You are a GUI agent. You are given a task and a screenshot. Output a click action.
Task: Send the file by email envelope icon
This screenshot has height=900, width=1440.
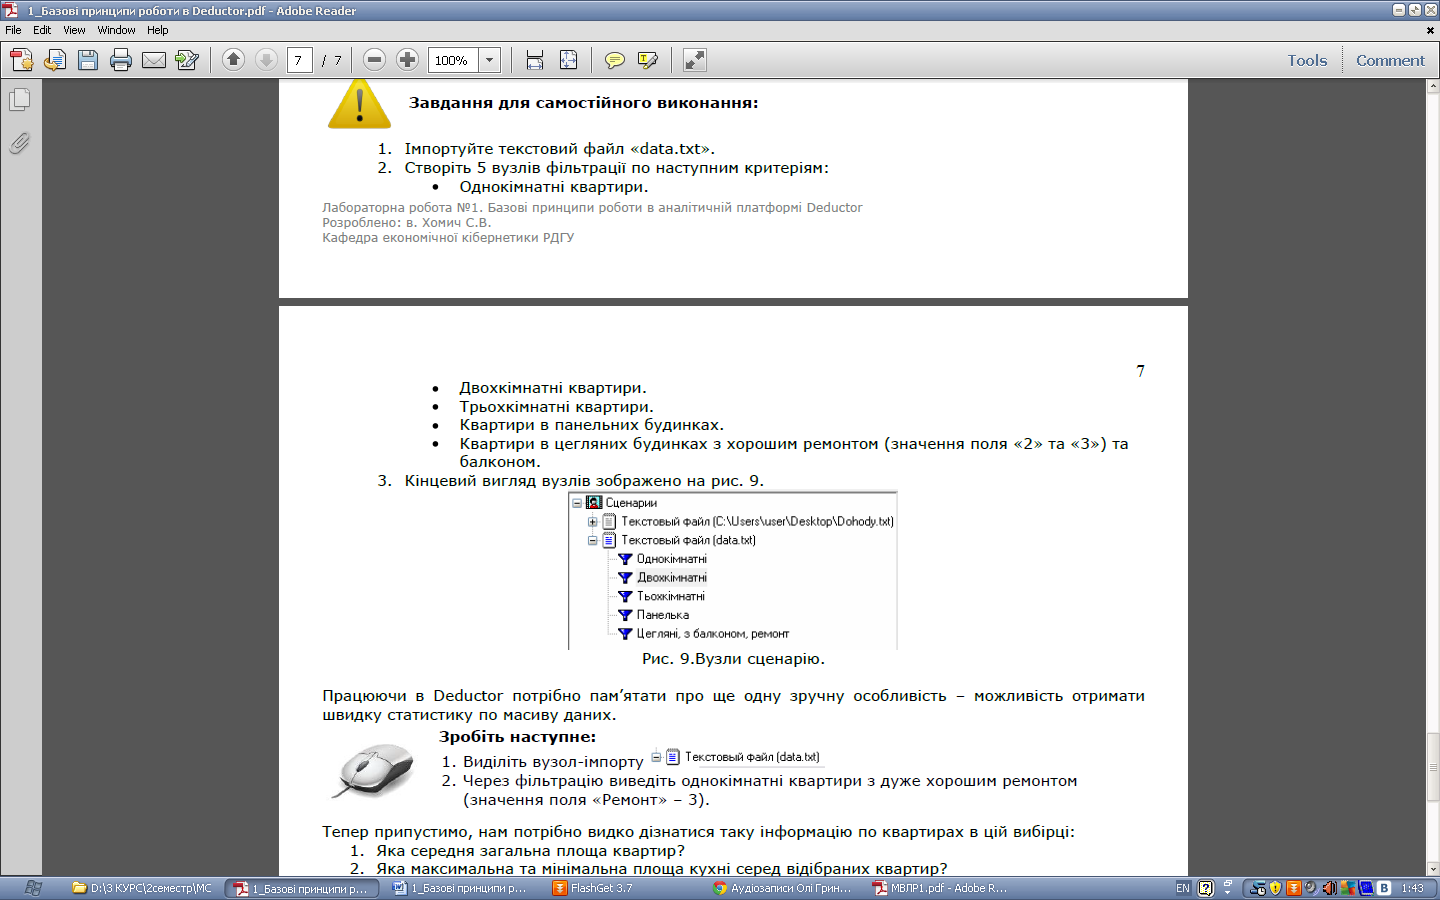click(x=154, y=60)
